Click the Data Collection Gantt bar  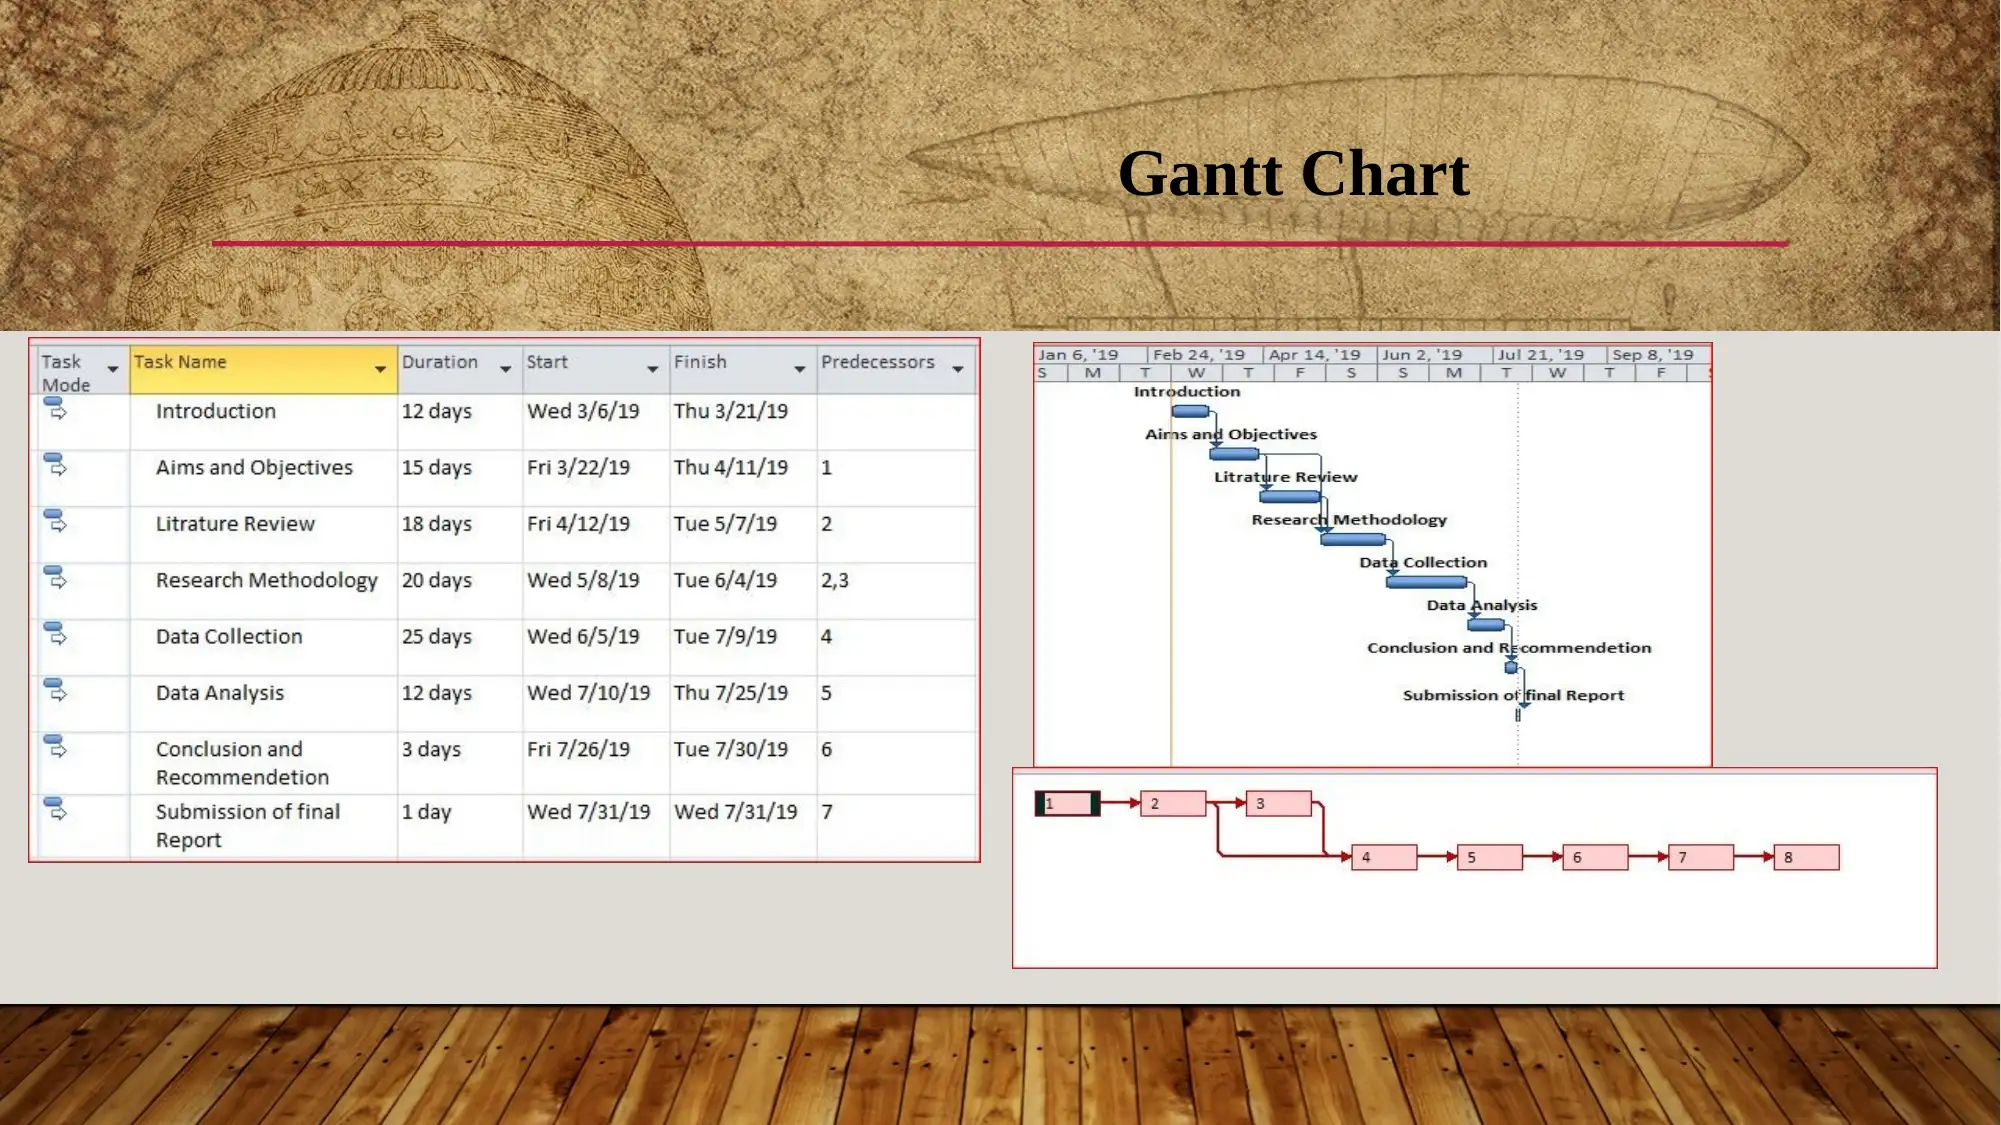[1427, 582]
